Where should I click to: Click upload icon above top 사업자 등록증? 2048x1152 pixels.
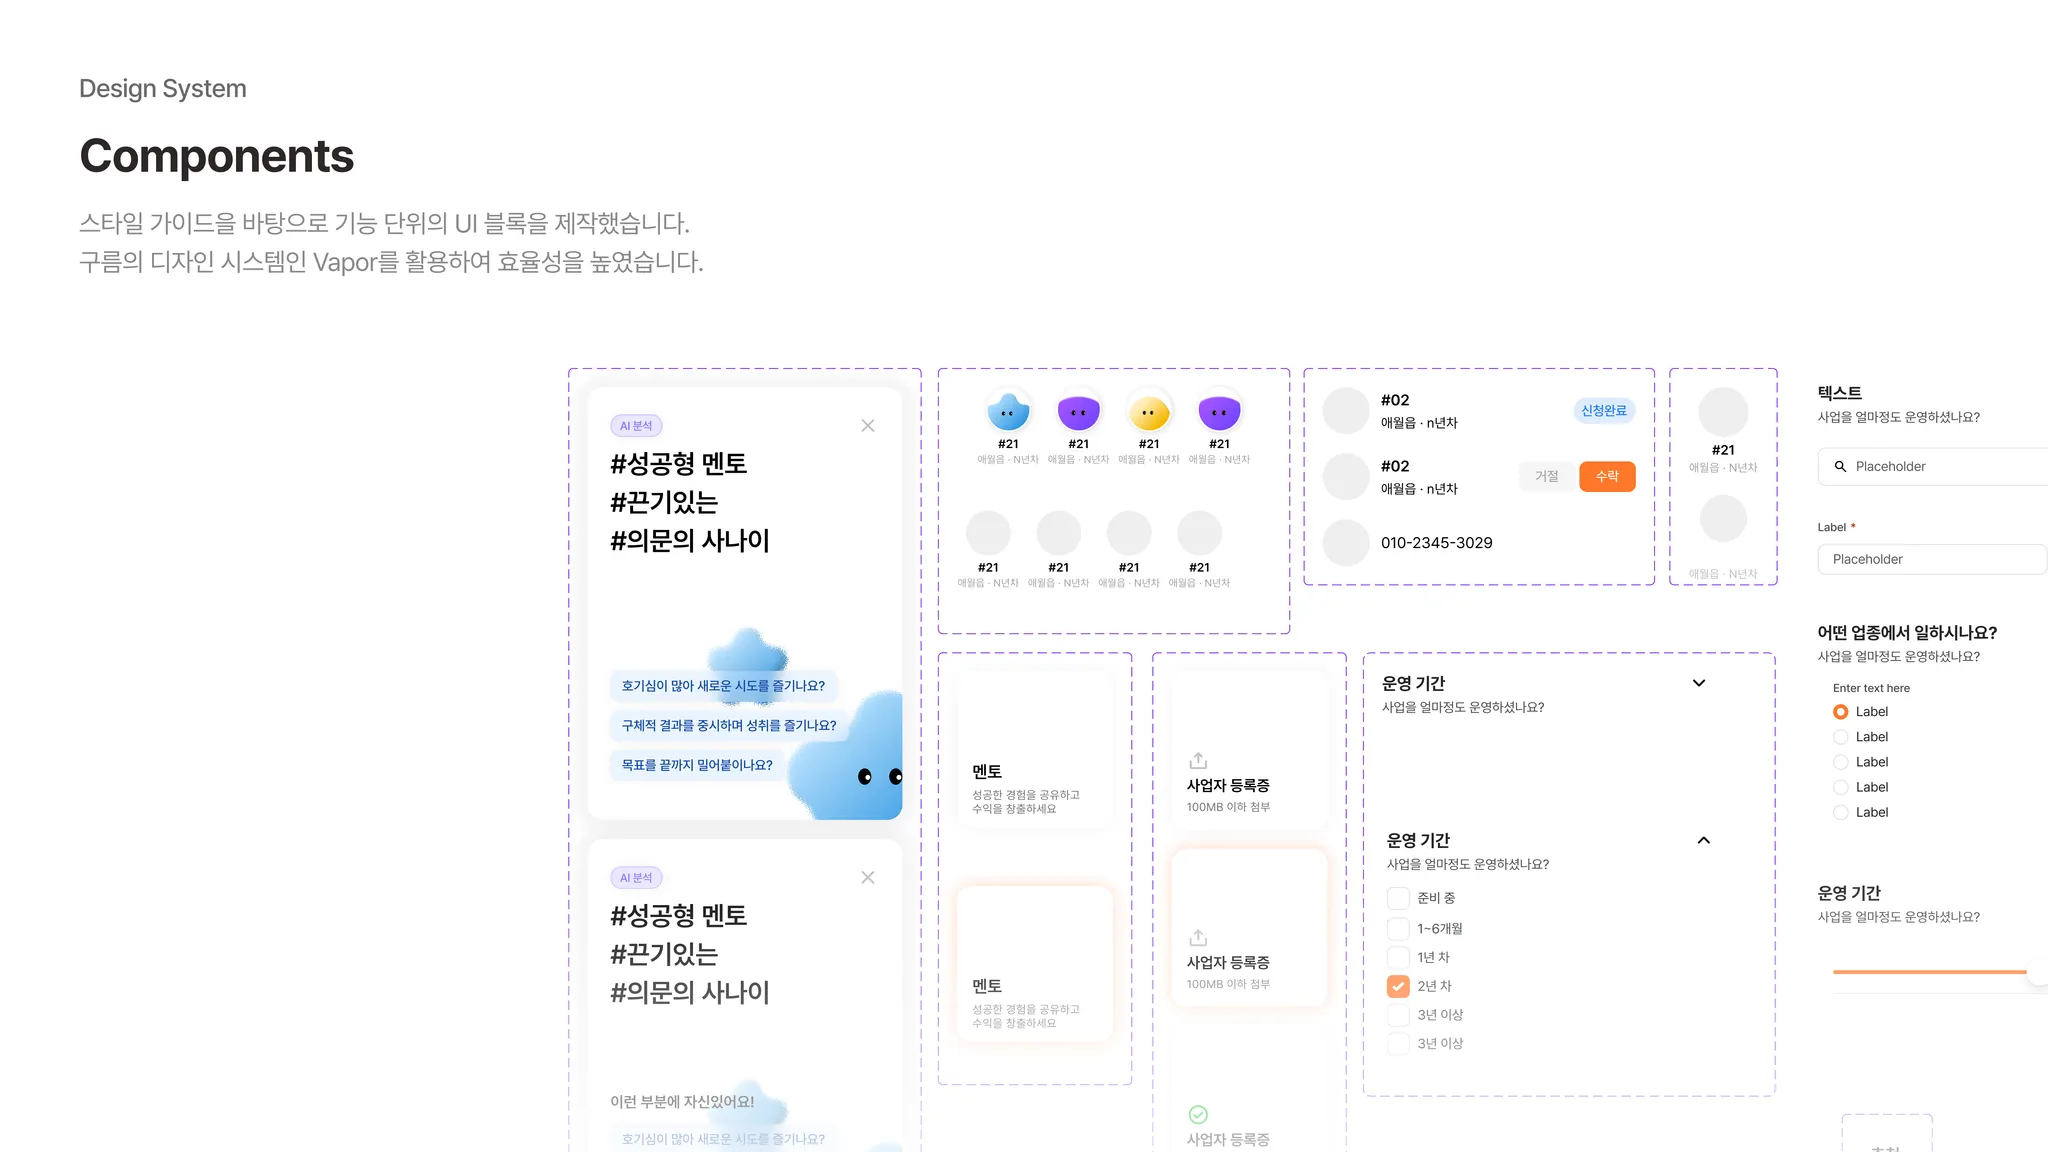(x=1198, y=760)
